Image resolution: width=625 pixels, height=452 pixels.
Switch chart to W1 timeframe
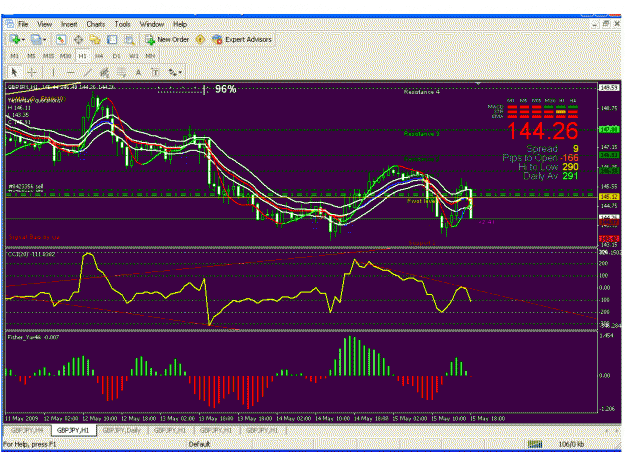(134, 56)
